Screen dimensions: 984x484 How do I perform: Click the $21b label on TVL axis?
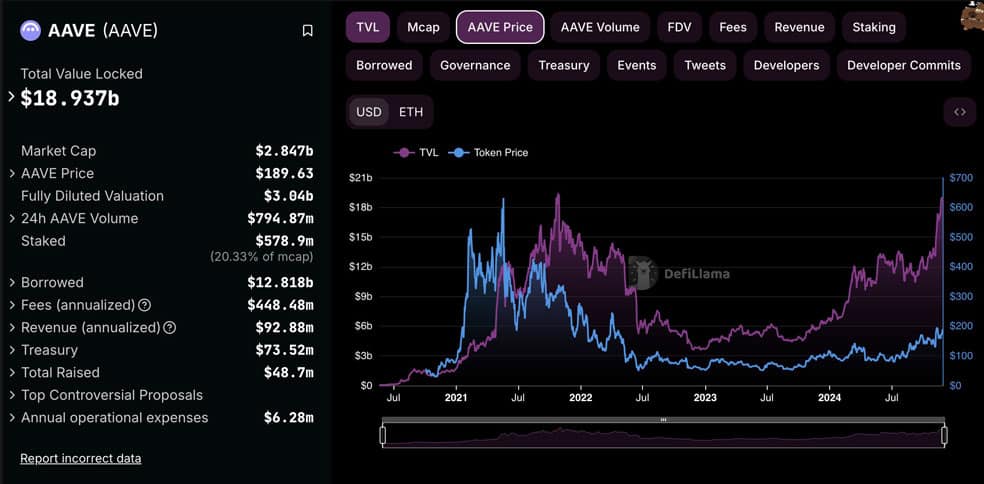[360, 178]
